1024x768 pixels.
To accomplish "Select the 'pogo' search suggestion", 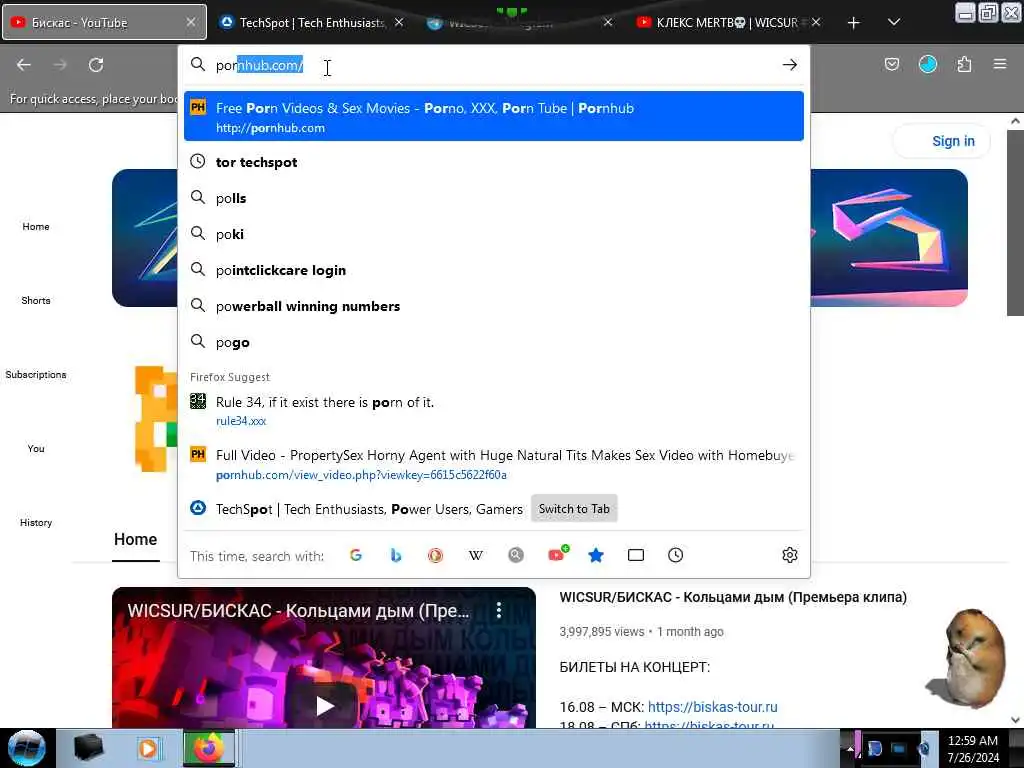I will click(494, 342).
